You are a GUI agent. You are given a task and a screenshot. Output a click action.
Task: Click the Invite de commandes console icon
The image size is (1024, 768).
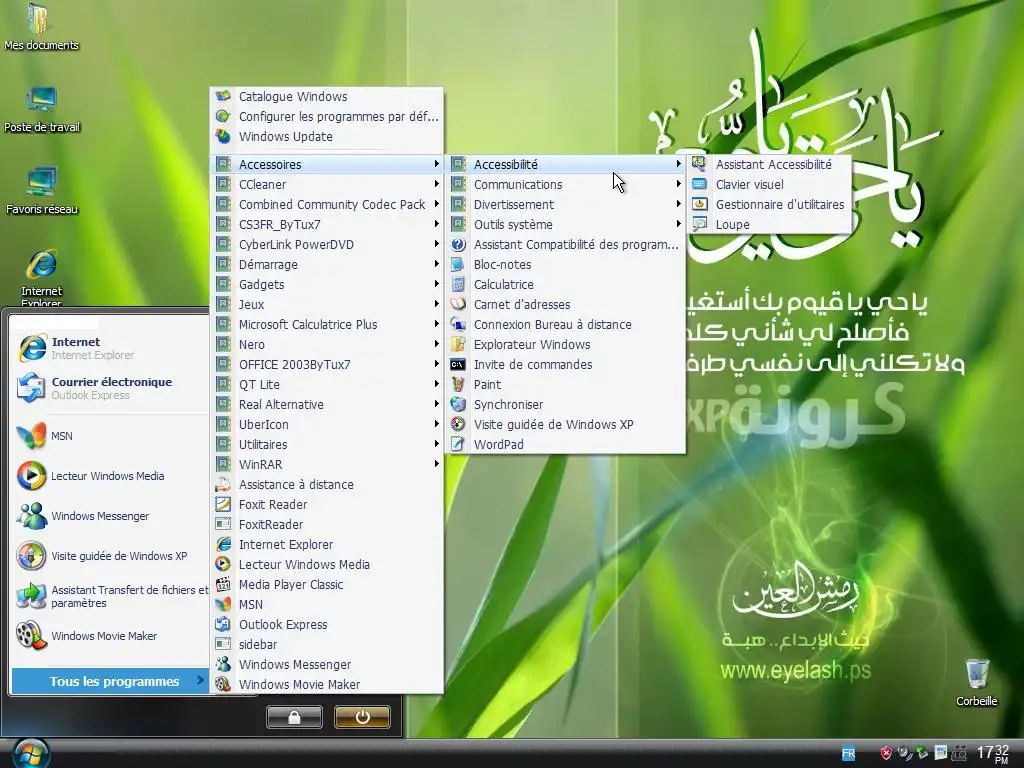tap(458, 364)
